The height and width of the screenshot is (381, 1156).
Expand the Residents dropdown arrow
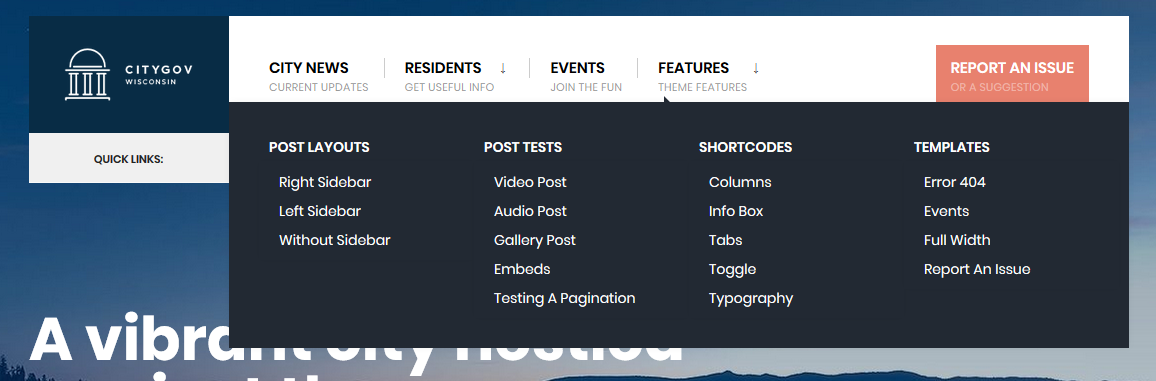(503, 69)
